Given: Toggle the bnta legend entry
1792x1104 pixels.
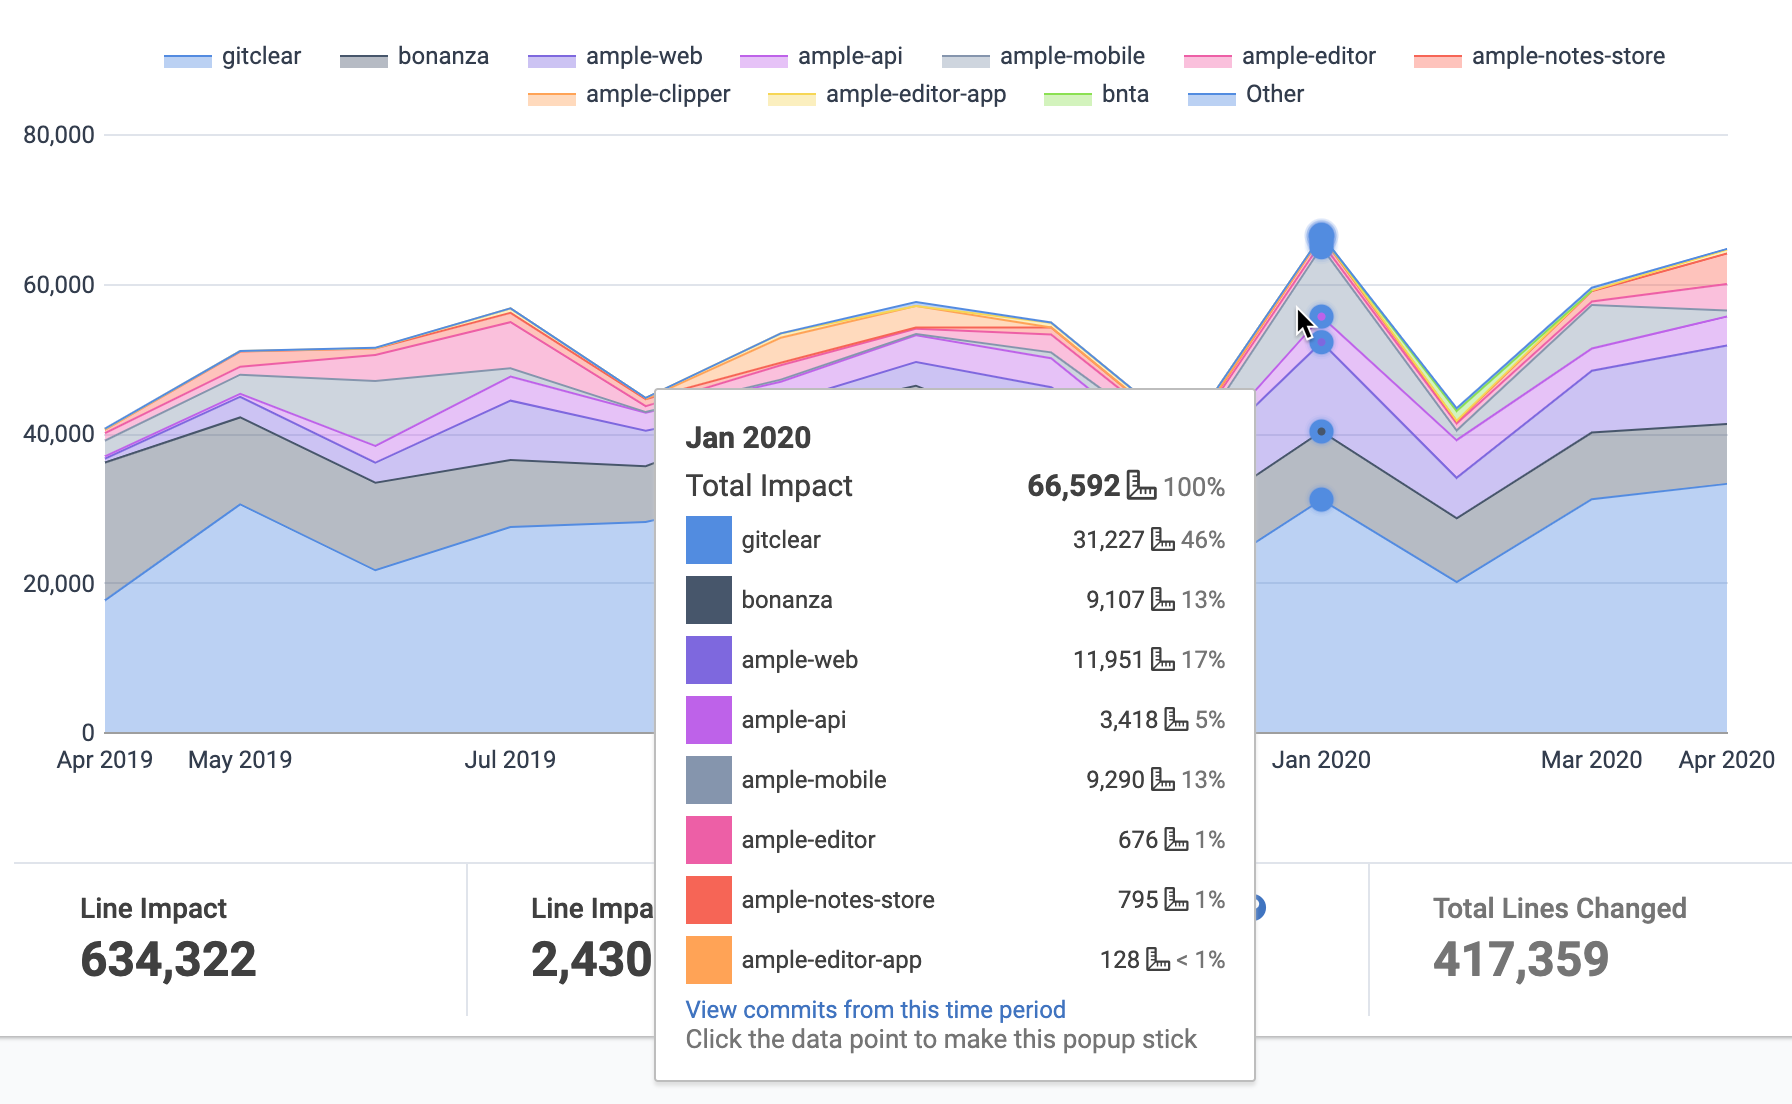Looking at the screenshot, I should tap(1096, 95).
